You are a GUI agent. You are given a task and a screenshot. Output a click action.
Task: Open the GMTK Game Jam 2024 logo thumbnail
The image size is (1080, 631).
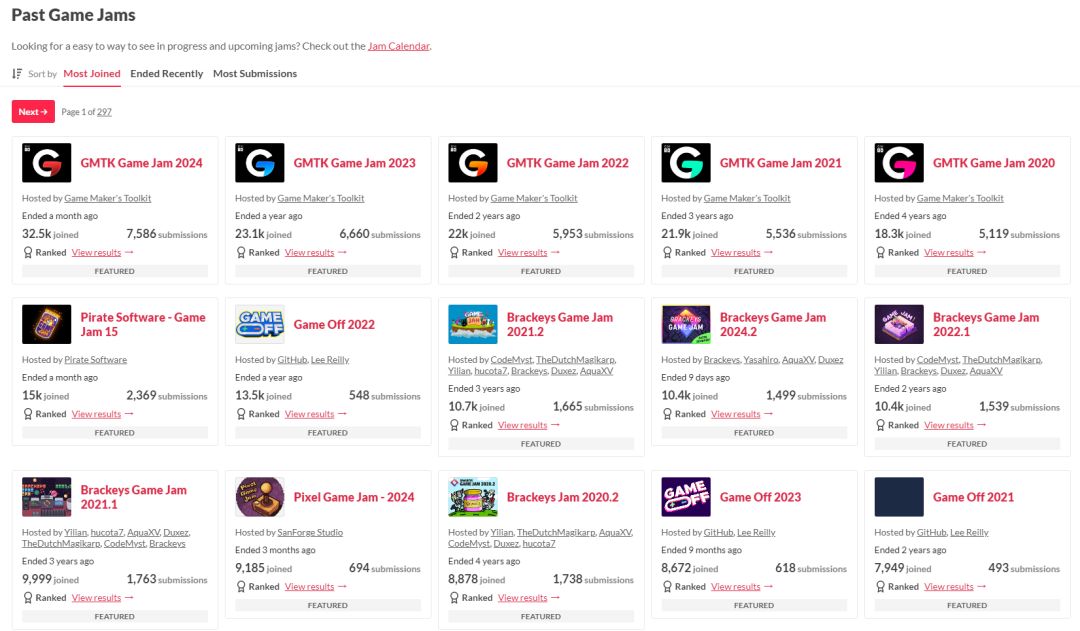point(47,163)
